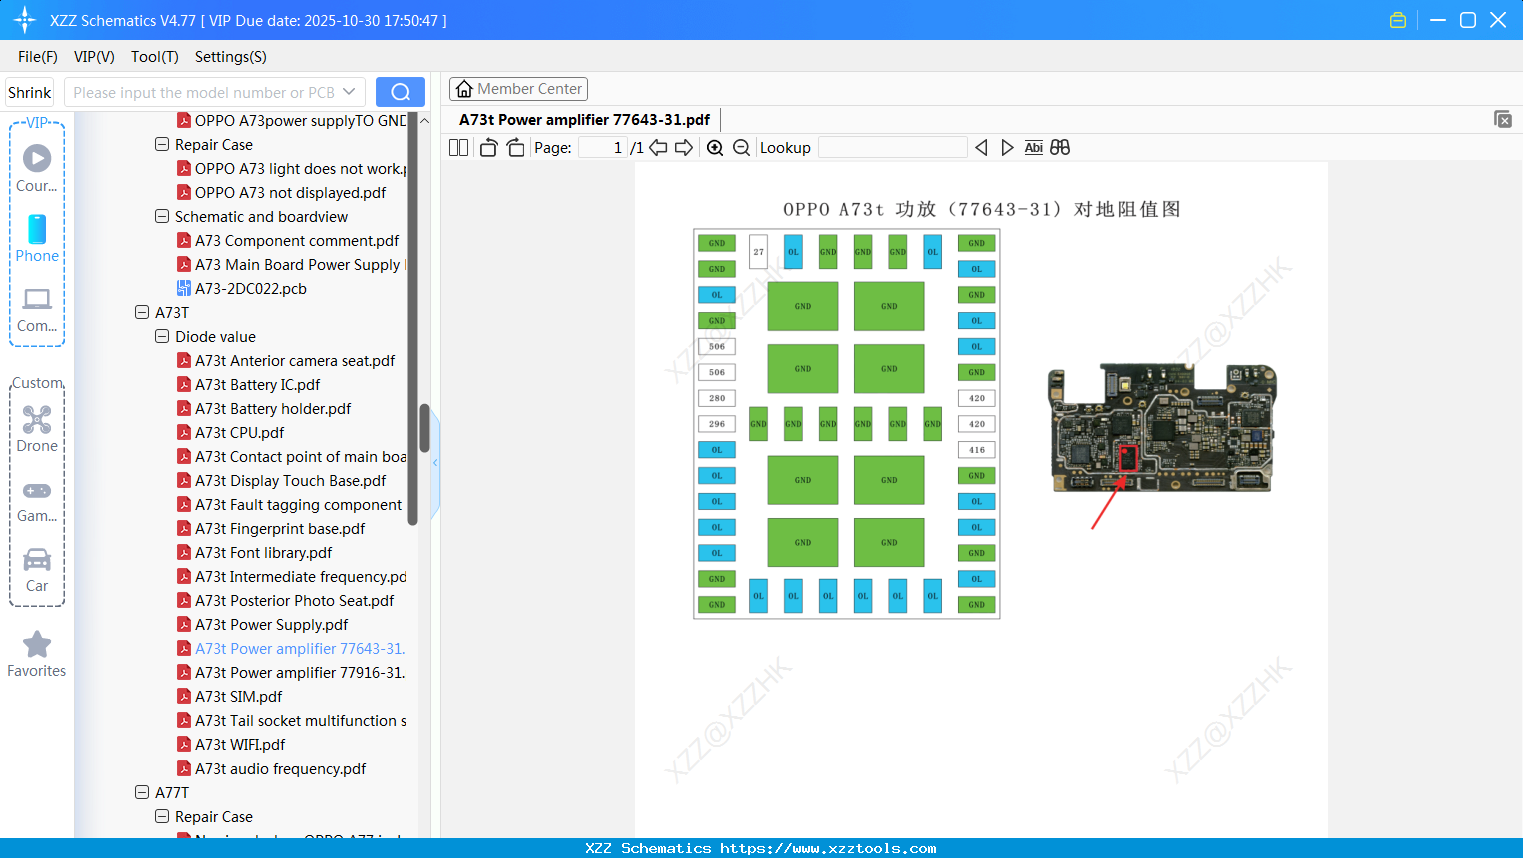
Task: Close the open document panel icon
Action: (x=1503, y=119)
